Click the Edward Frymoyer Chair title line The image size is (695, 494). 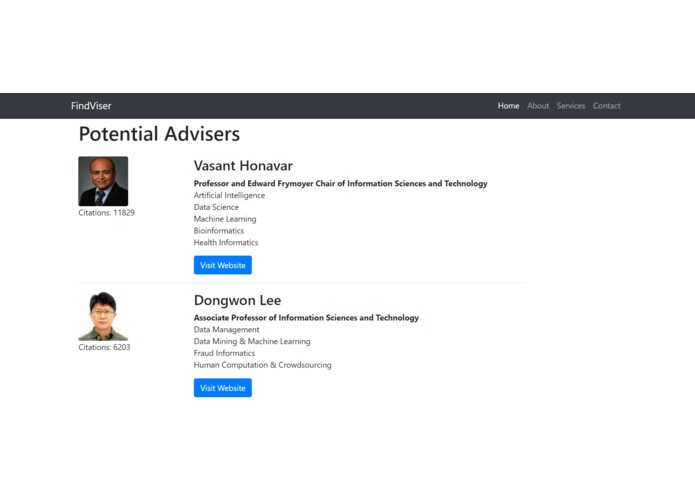point(340,183)
